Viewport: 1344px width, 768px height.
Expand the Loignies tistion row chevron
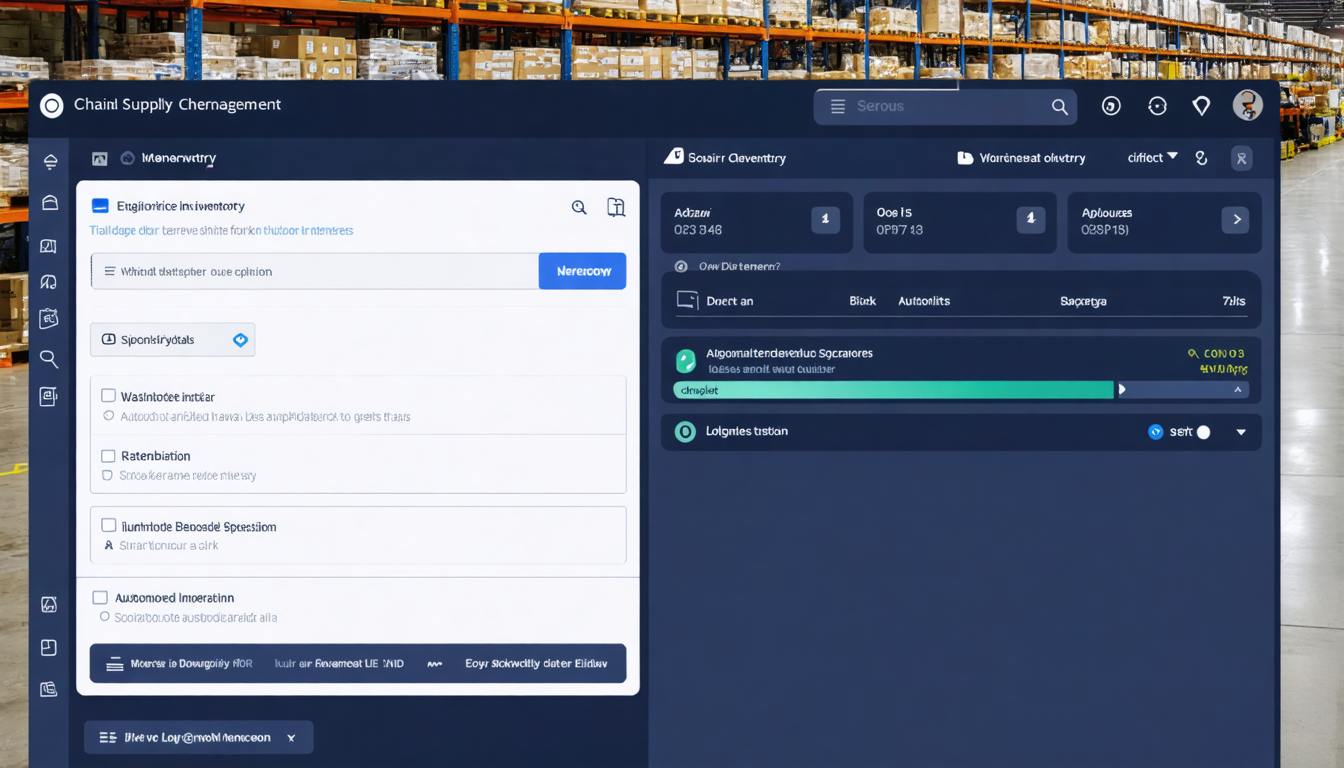pos(1241,432)
